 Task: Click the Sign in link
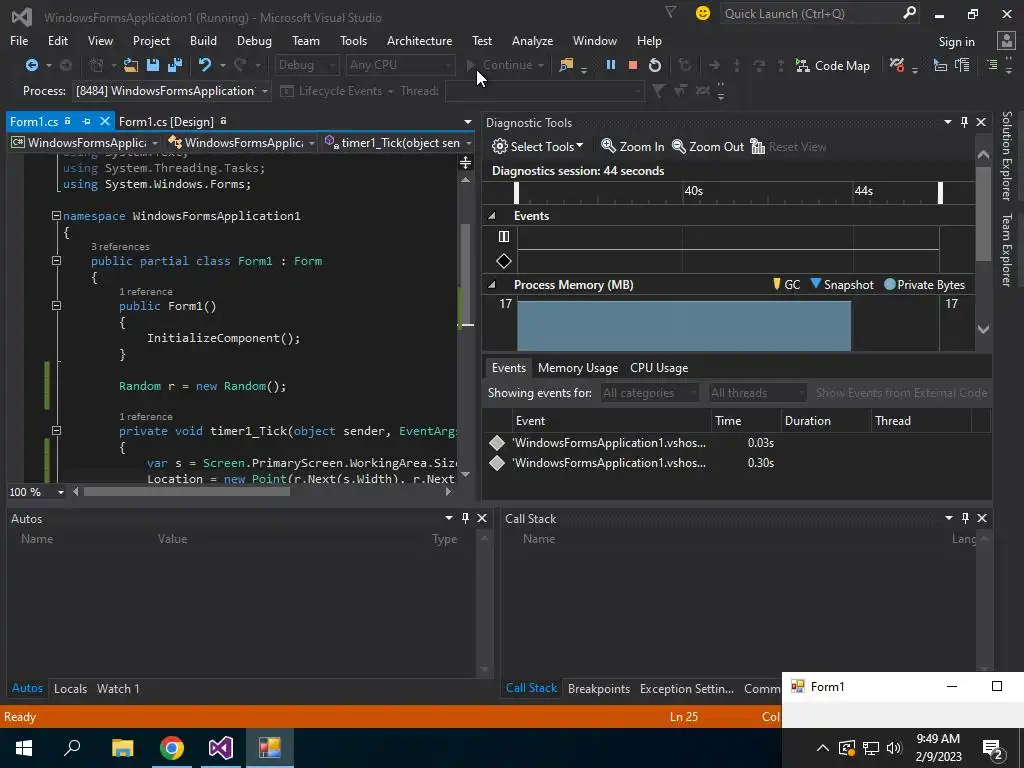tap(956, 42)
